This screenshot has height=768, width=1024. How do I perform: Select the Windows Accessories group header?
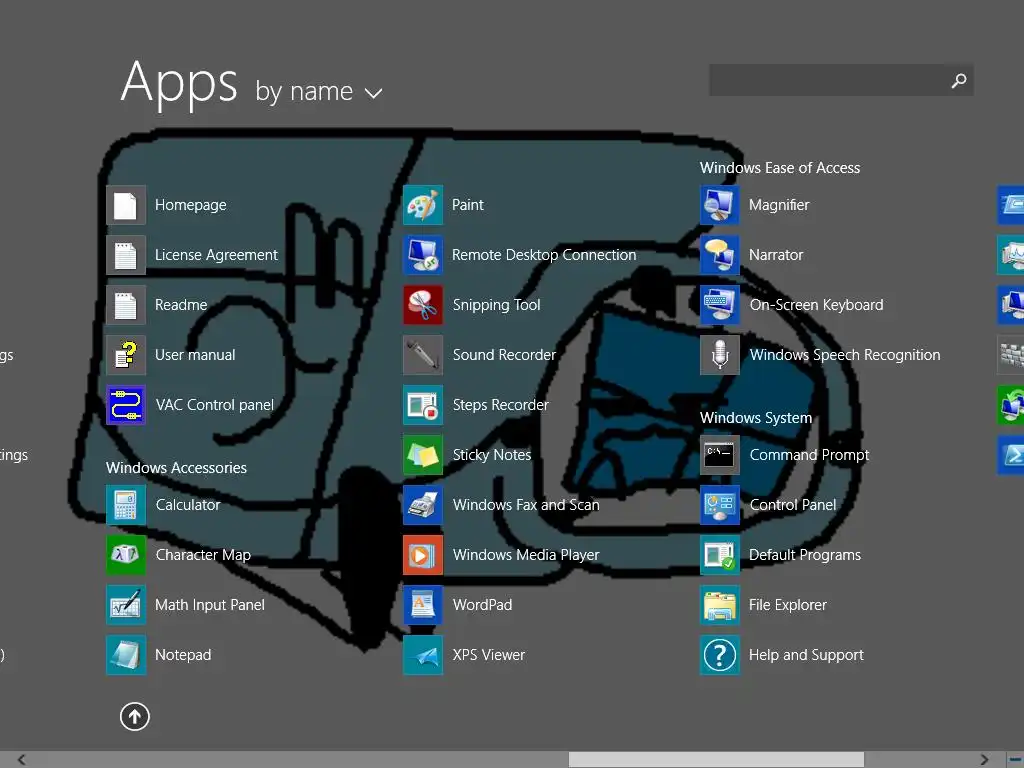176,468
